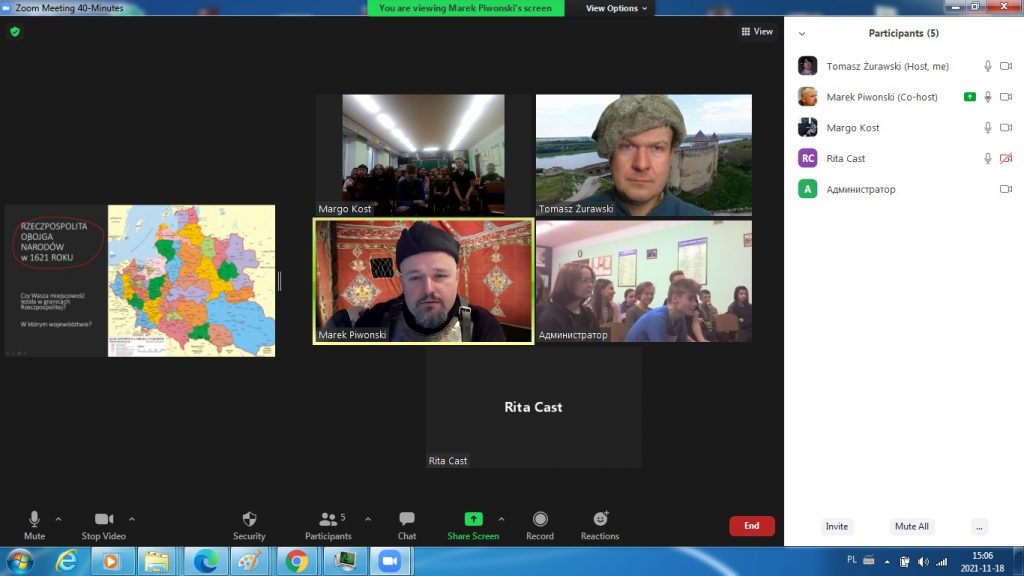This screenshot has width=1024, height=576.
Task: Expand audio options arrow beside Mute
Action: (x=58, y=519)
